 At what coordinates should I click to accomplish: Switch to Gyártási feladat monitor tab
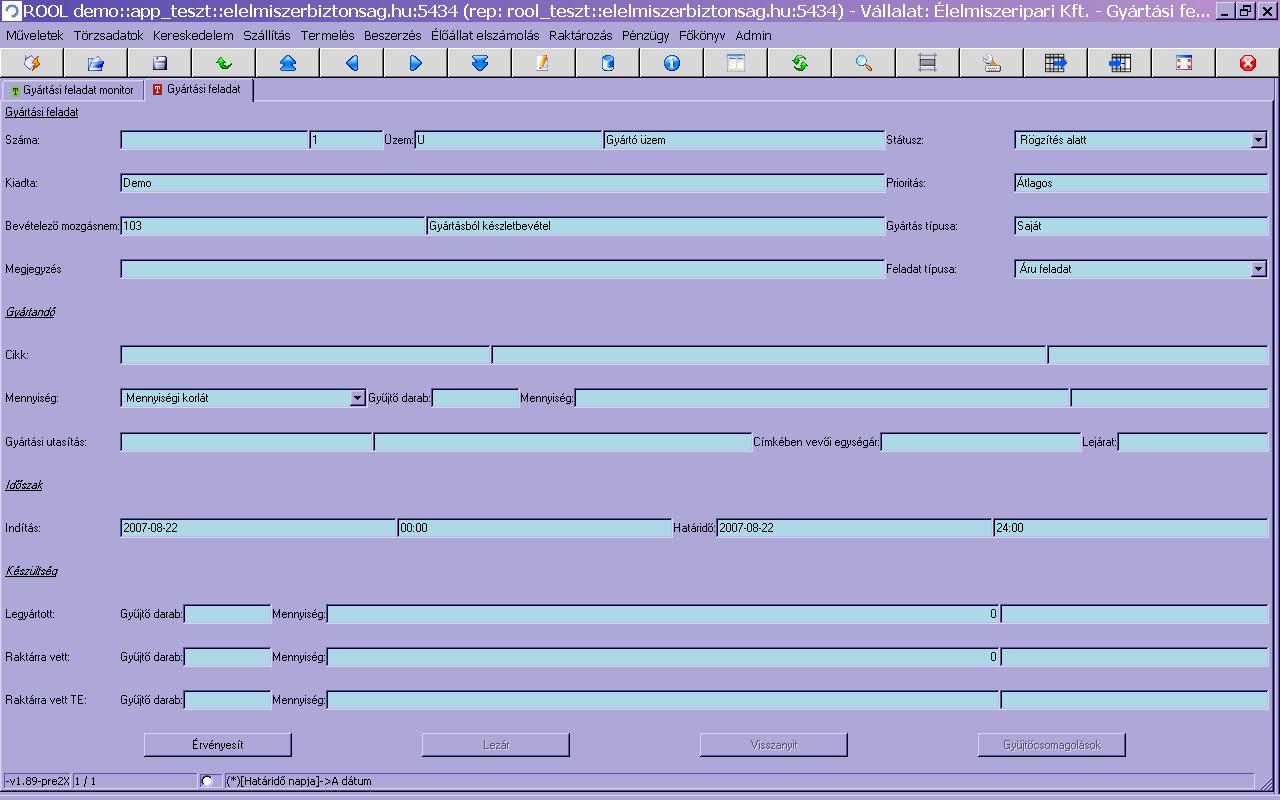(72, 90)
